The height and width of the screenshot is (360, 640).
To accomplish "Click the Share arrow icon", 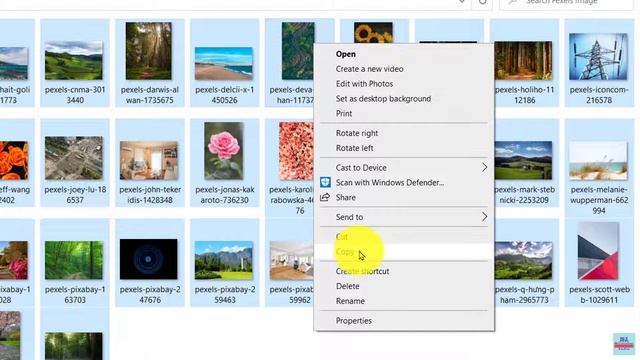I will 325,197.
